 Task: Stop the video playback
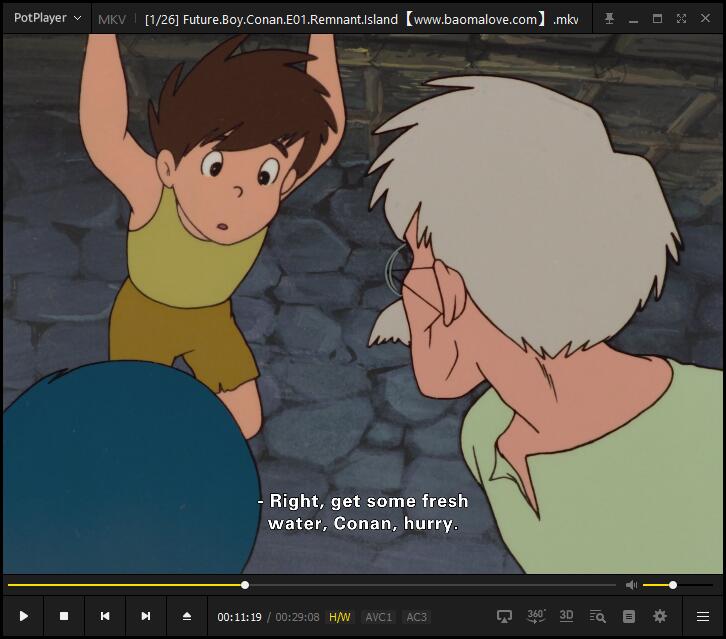64,616
